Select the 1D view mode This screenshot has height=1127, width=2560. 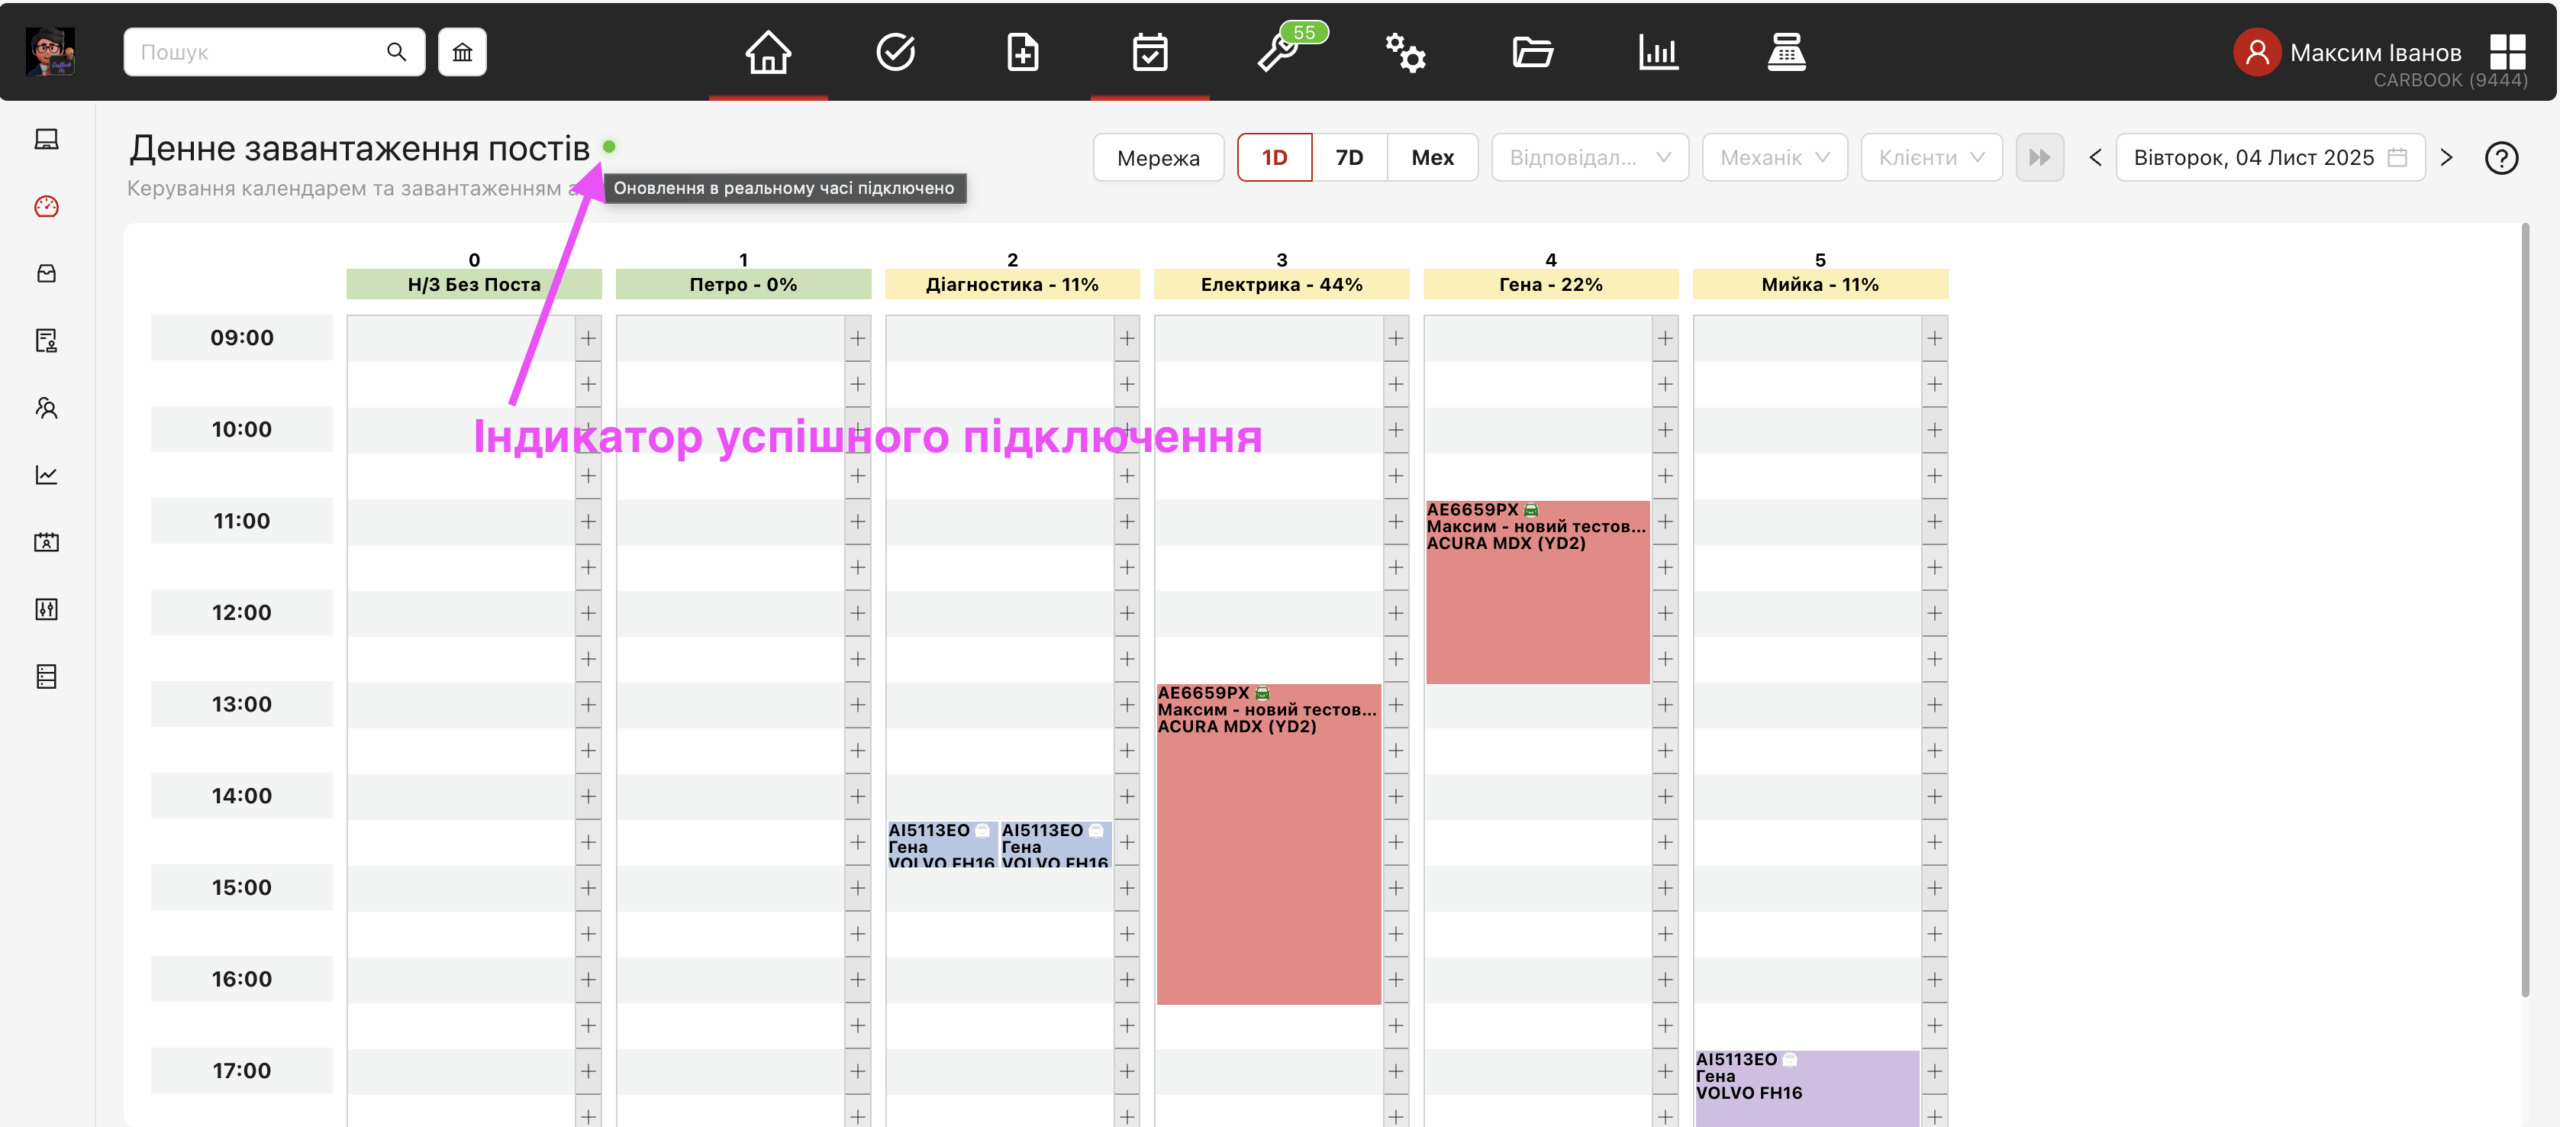pos(1275,157)
